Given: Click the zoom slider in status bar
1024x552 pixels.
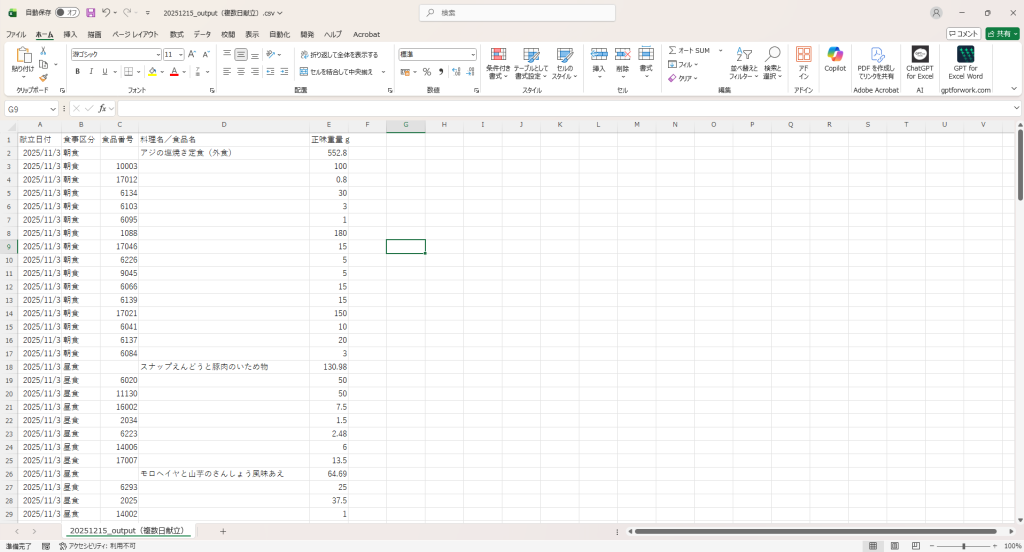Looking at the screenshot, I should pos(963,546).
